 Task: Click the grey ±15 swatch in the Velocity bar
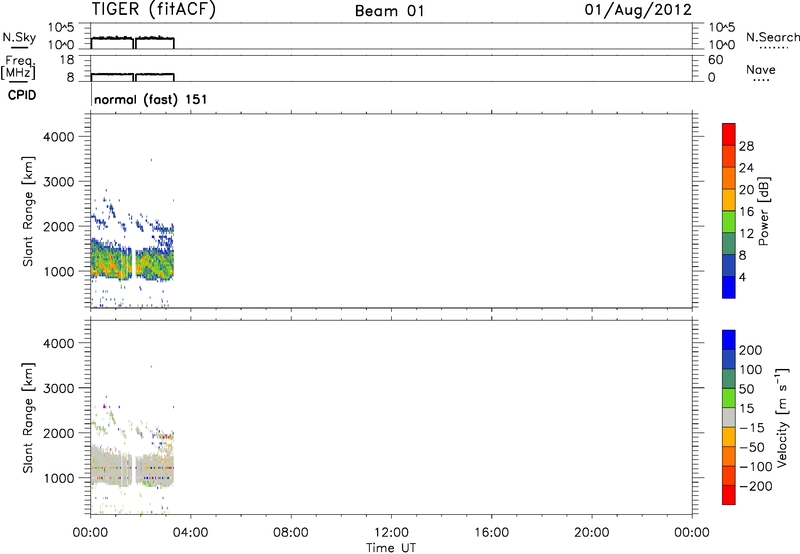click(x=729, y=417)
